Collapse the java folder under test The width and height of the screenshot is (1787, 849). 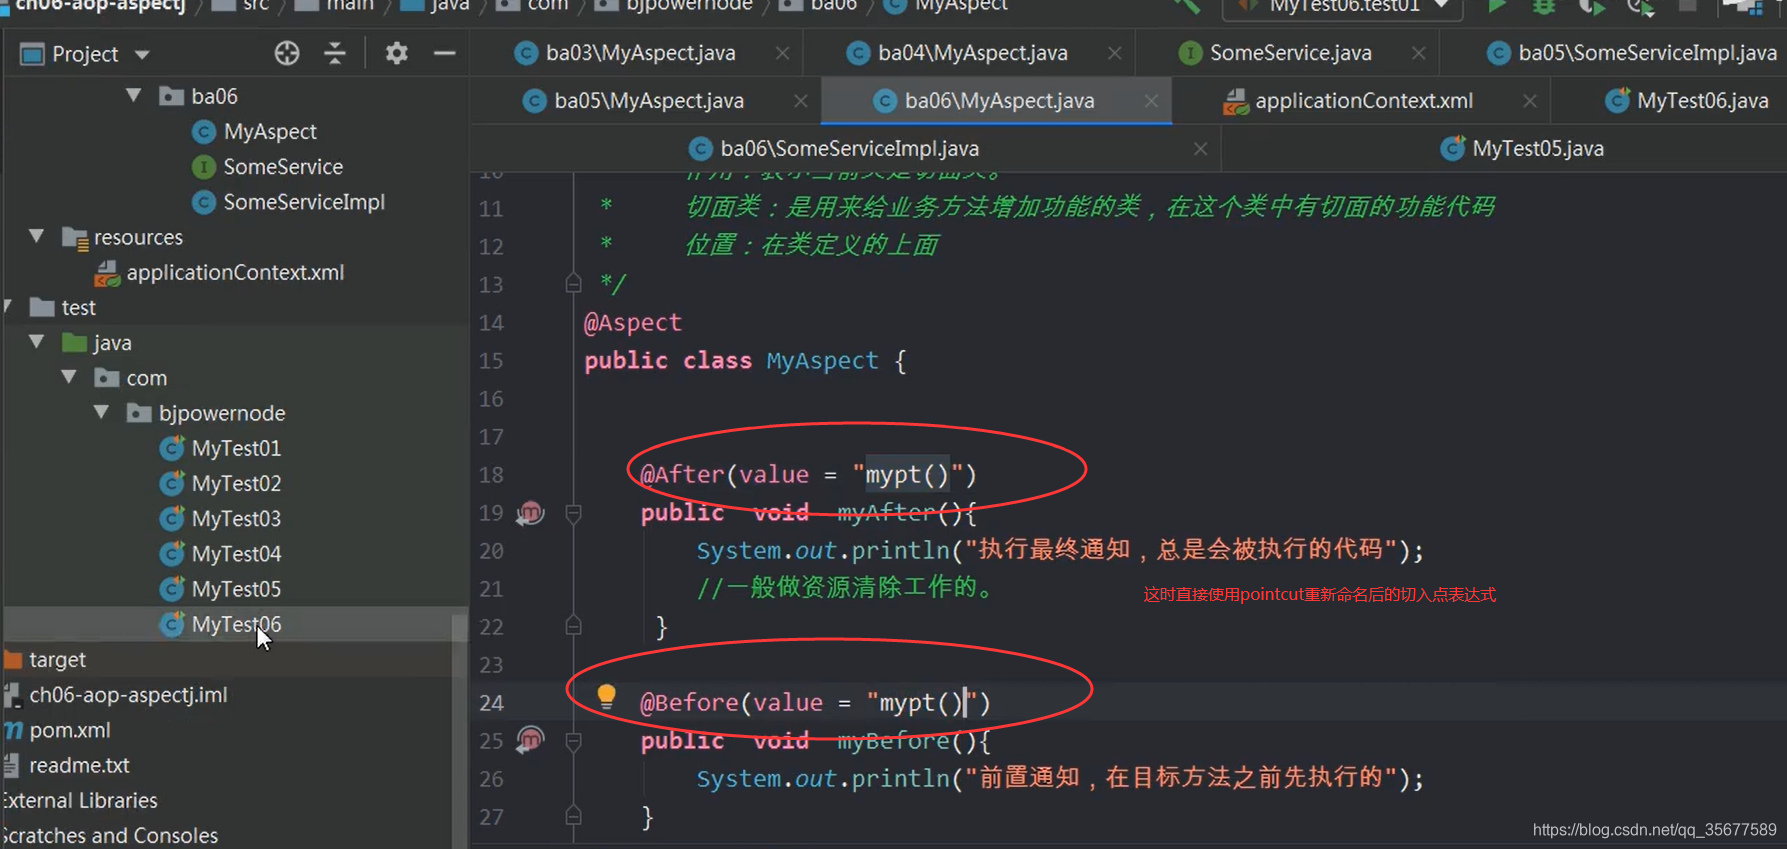pyautogui.click(x=37, y=341)
